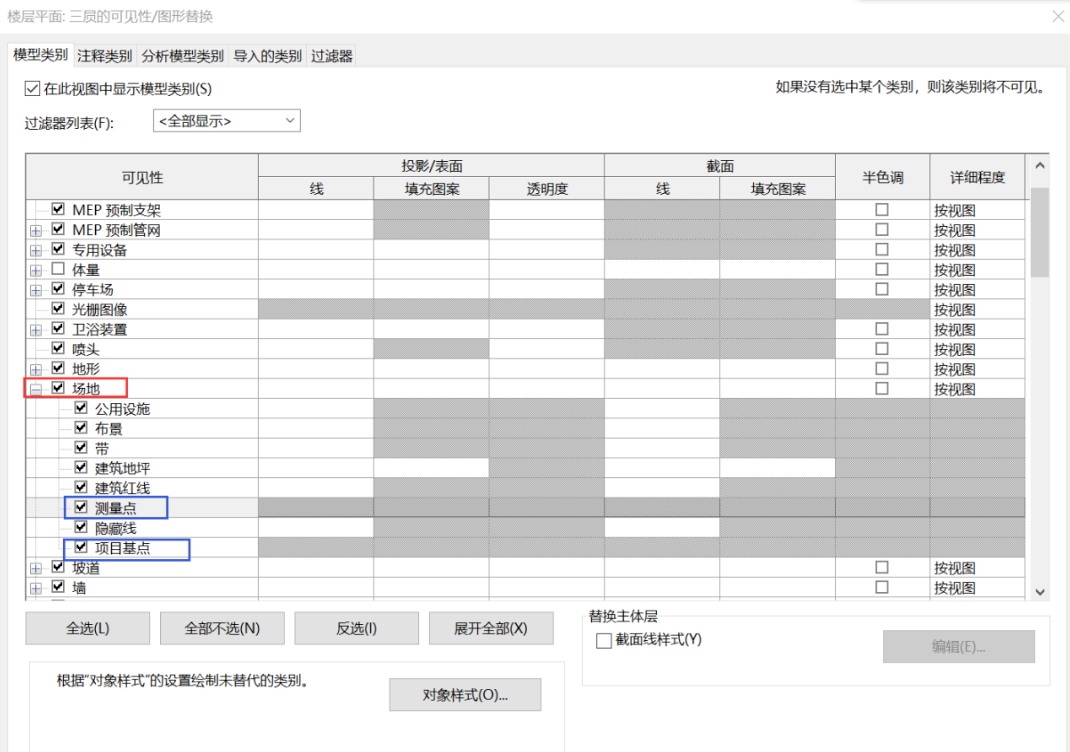
Task: Enable 半色调 for MEP 预制支架
Action: coord(882,209)
